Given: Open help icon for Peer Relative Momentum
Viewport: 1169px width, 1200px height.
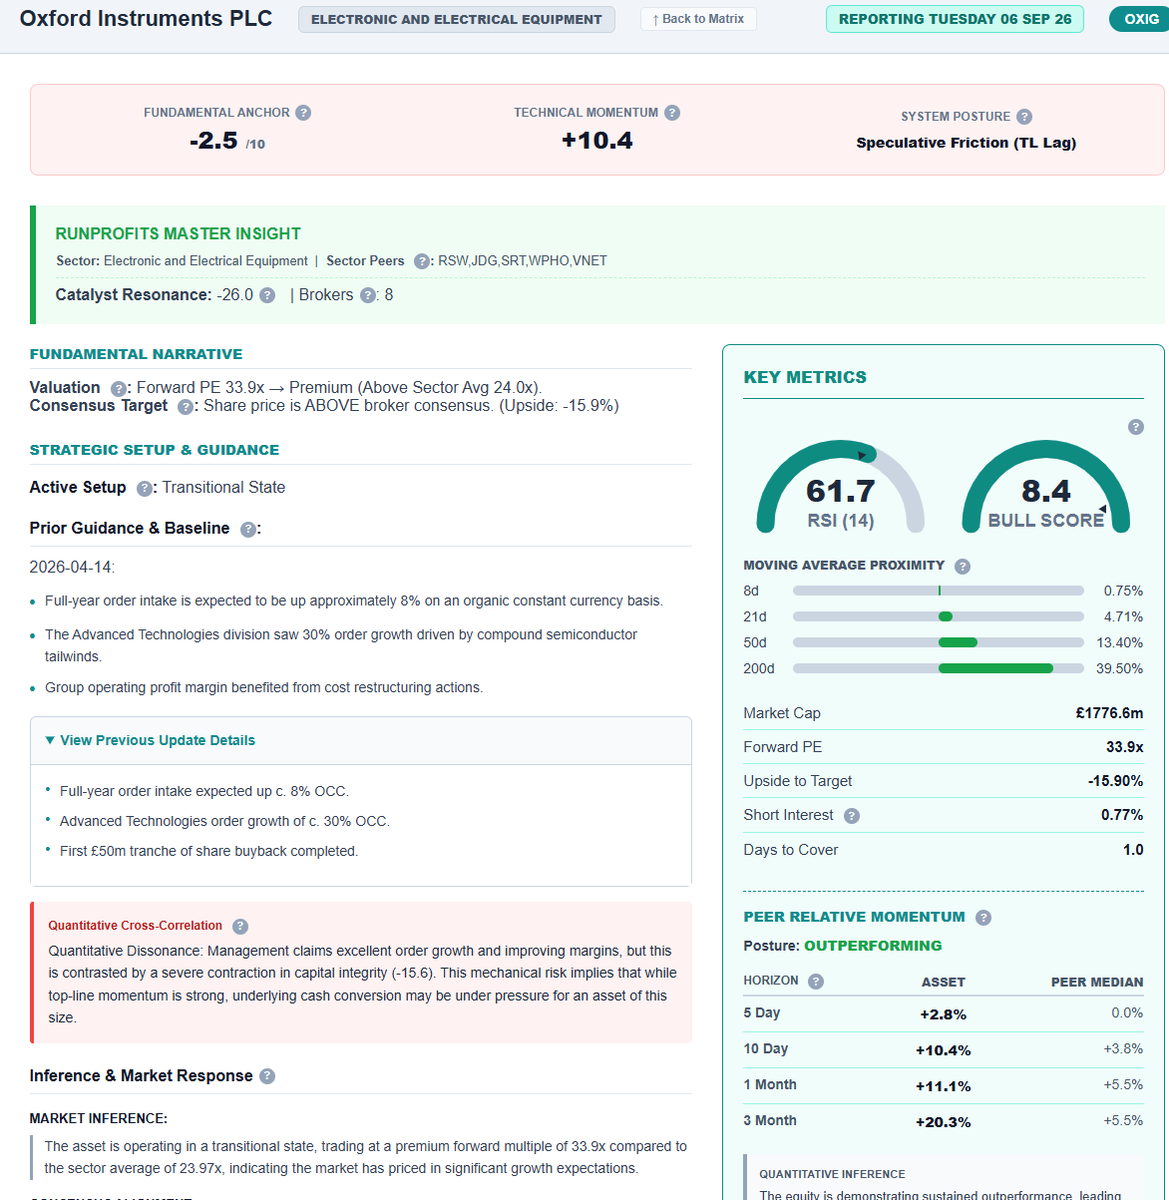Looking at the screenshot, I should 983,917.
